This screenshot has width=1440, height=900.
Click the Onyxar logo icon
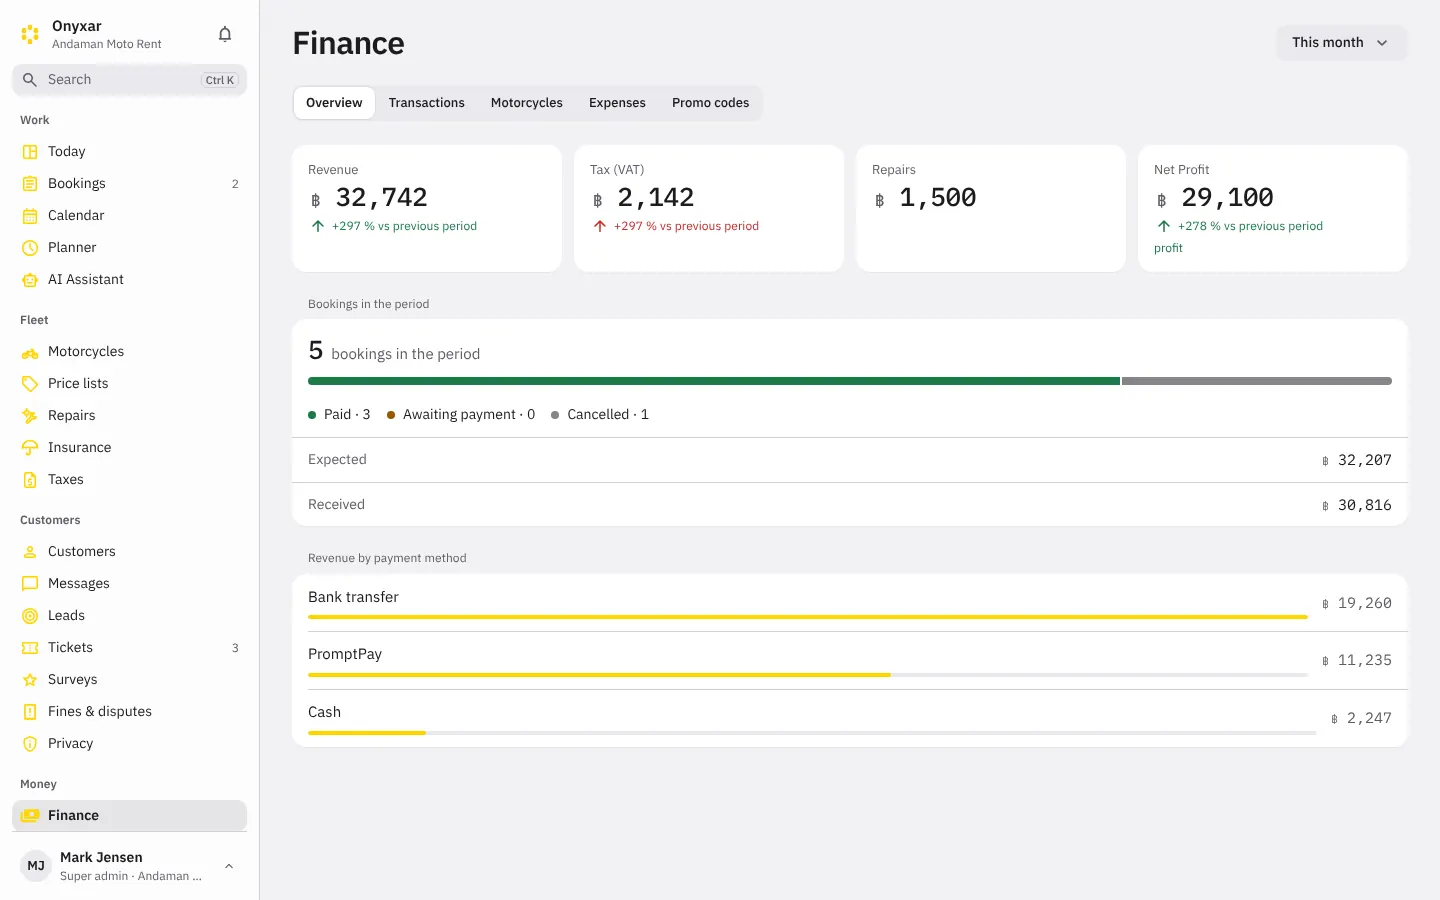pos(30,34)
